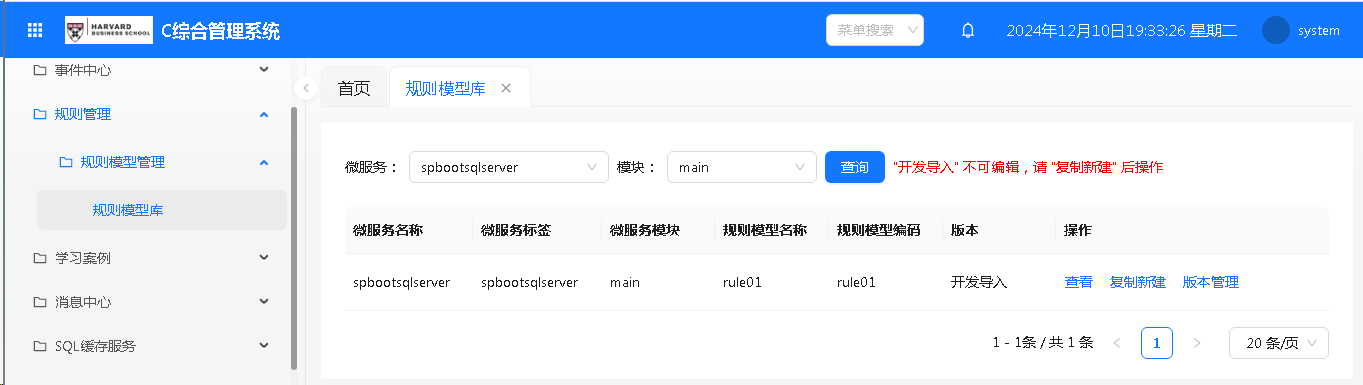Collapse the sidebar with the arrow toggle
This screenshot has height=385, width=1363.
click(306, 88)
